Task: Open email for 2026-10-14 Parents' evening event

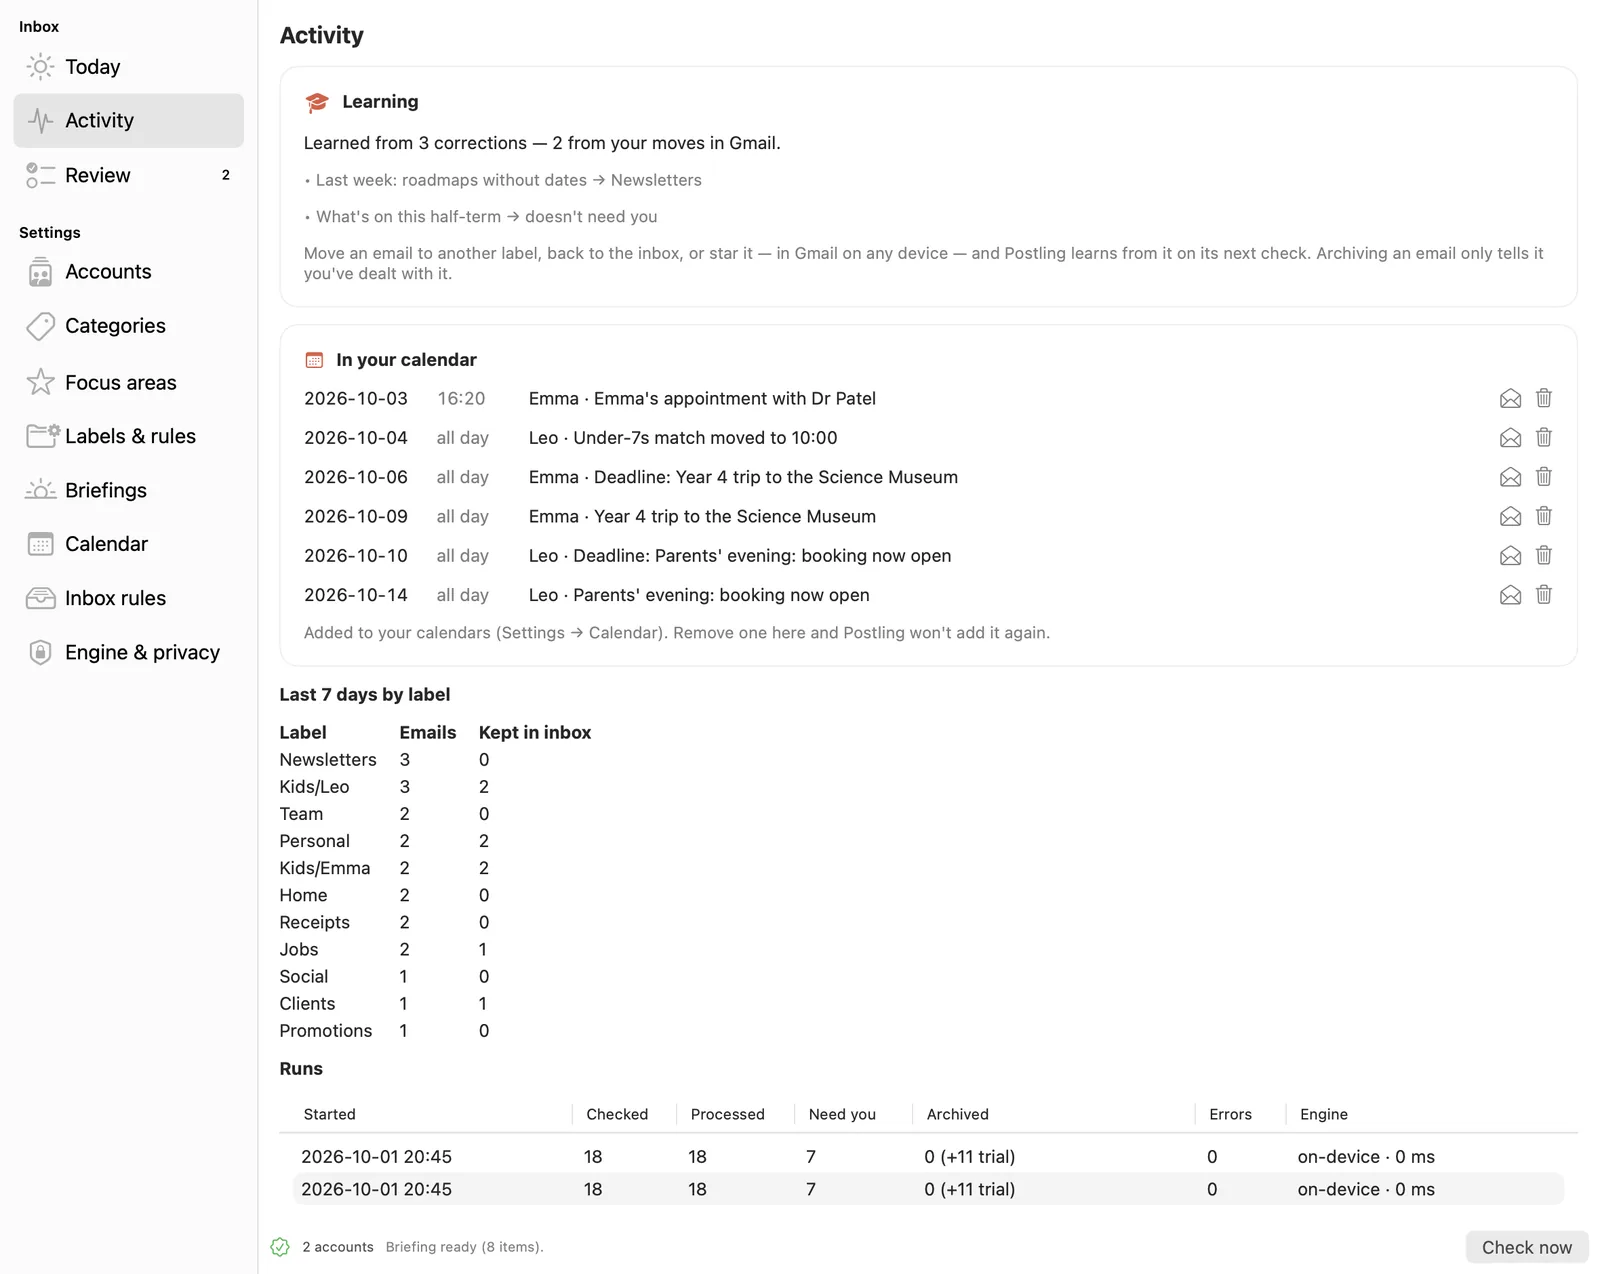Action: click(x=1510, y=595)
